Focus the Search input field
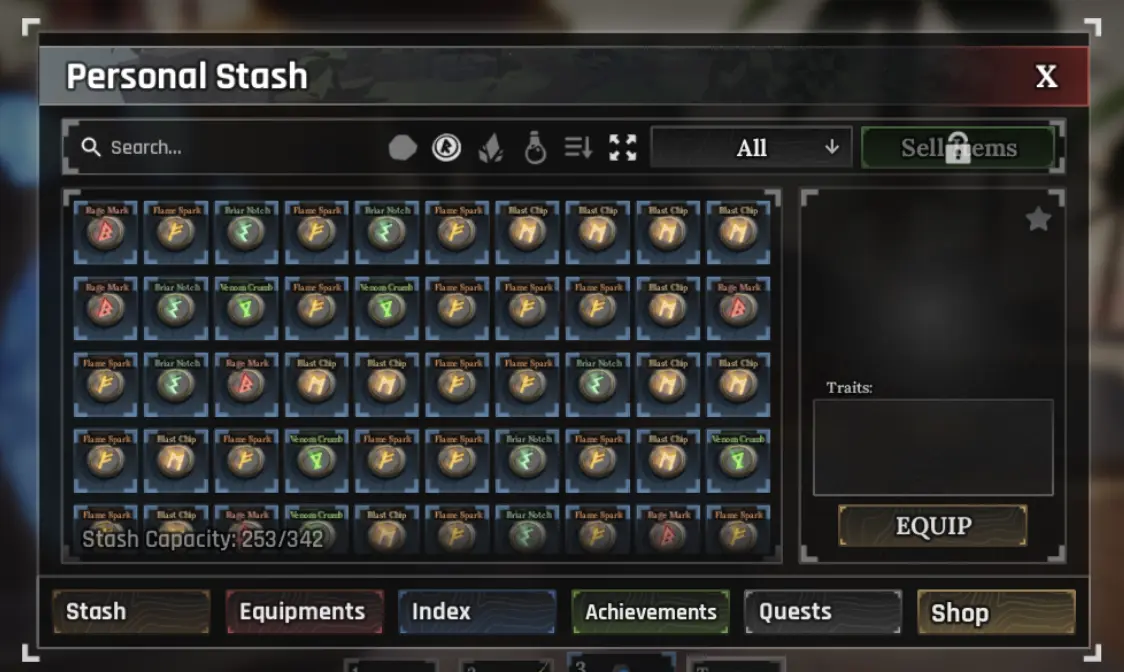 click(222, 147)
